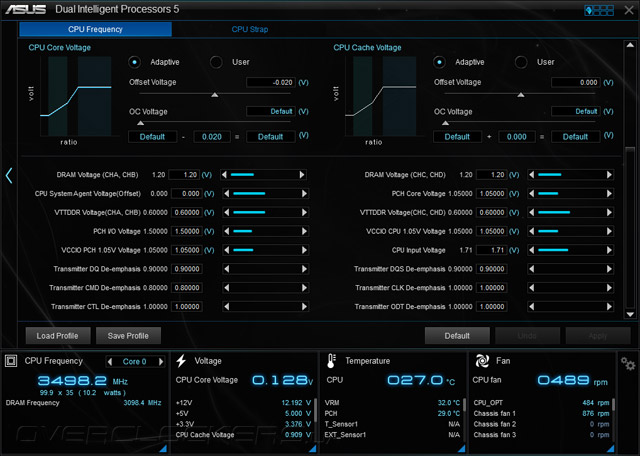Click the CPU Core Voltage 0.128 reading
Image resolution: width=640 pixels, height=456 pixels.
coord(282,380)
